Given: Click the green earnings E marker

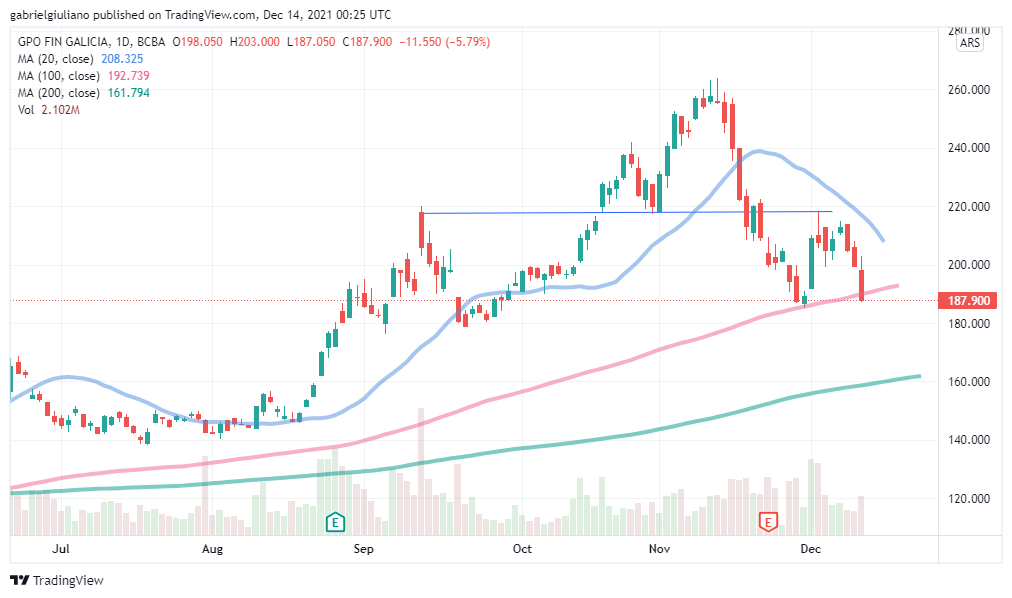Looking at the screenshot, I should click(x=335, y=521).
